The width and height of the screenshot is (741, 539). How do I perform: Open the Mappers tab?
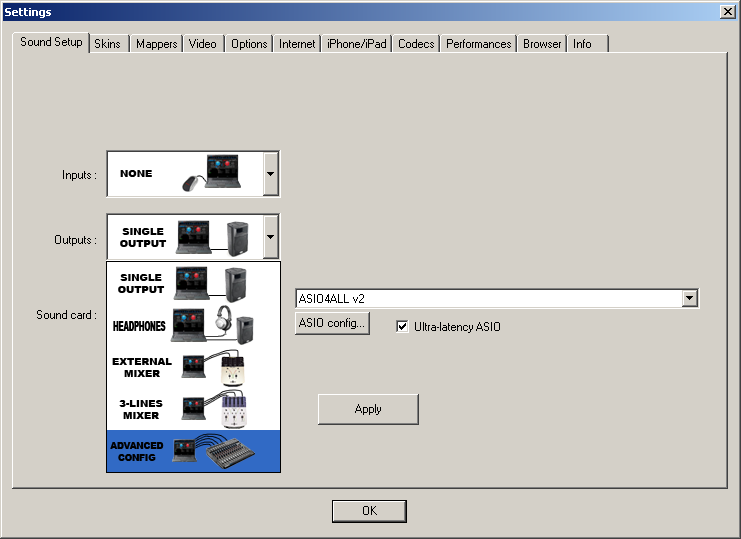[x=156, y=44]
